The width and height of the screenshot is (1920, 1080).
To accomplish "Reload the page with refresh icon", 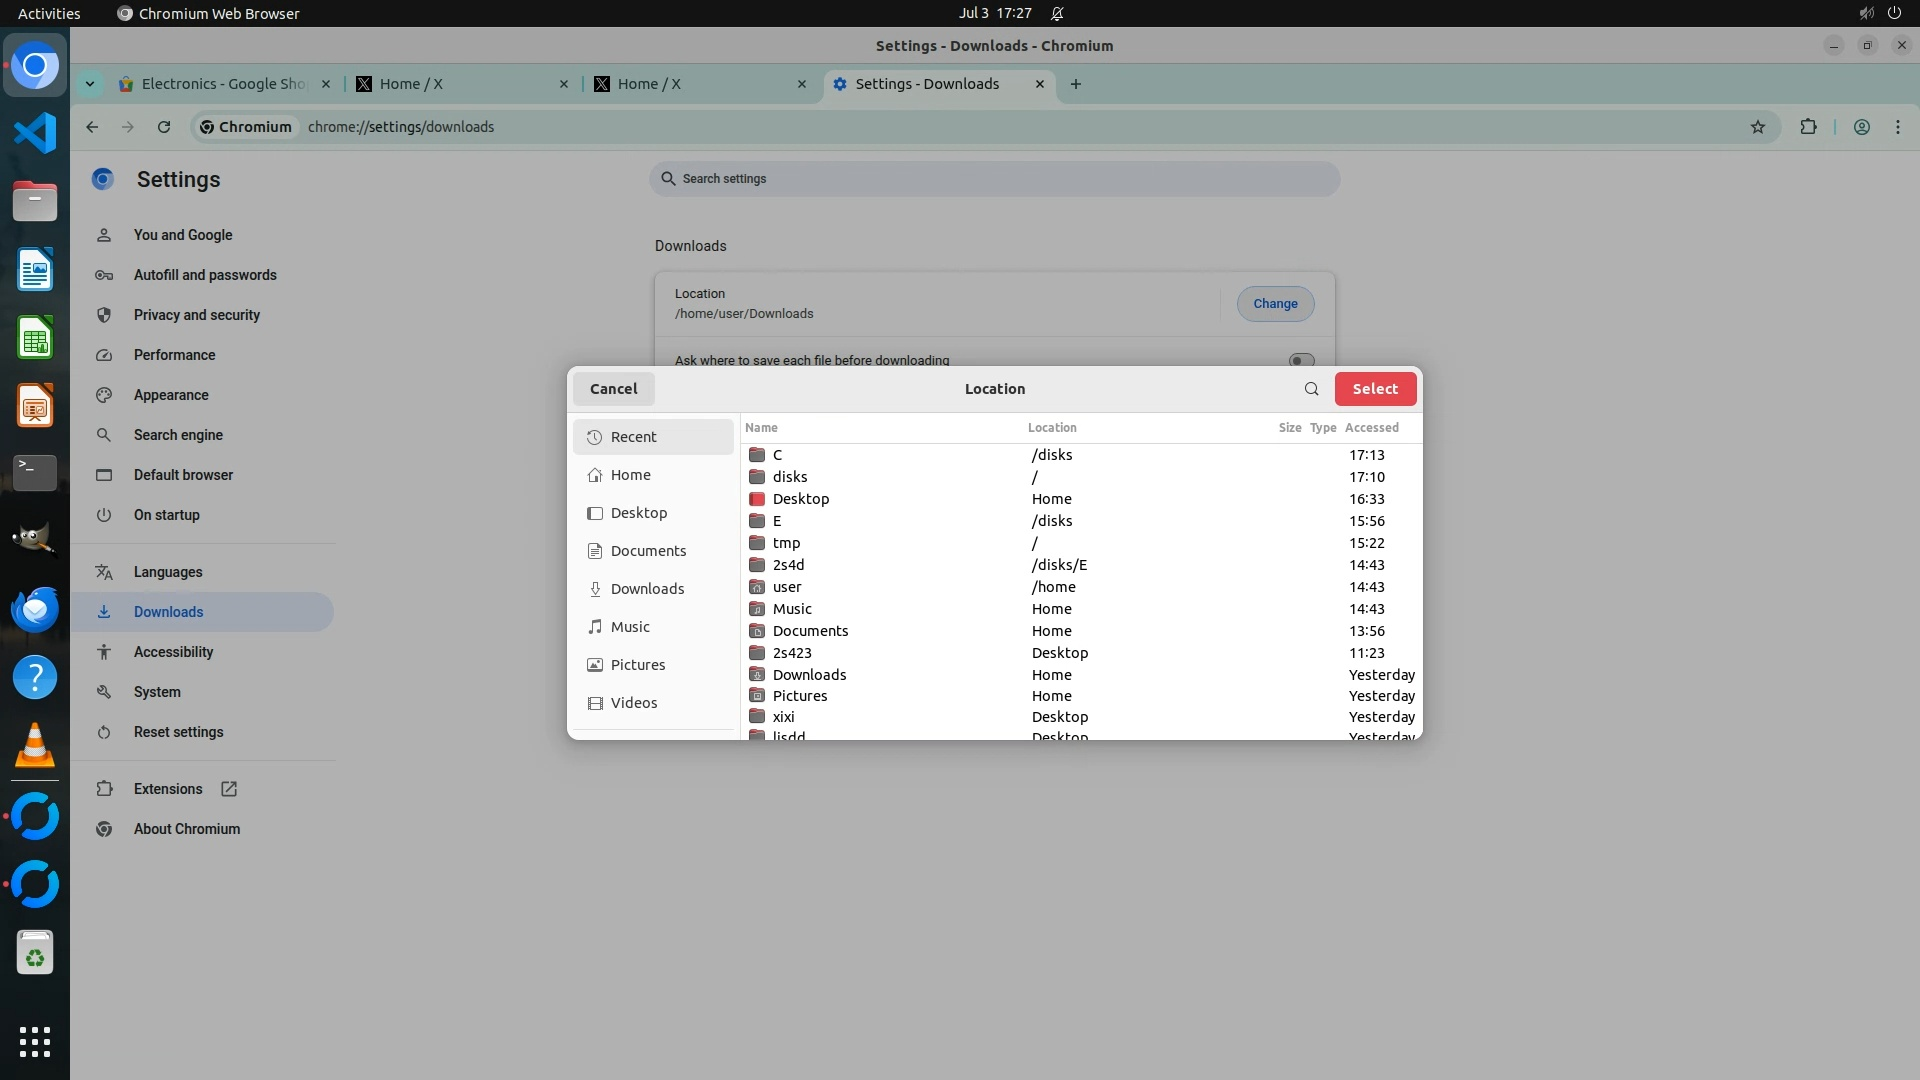I will [x=164, y=127].
